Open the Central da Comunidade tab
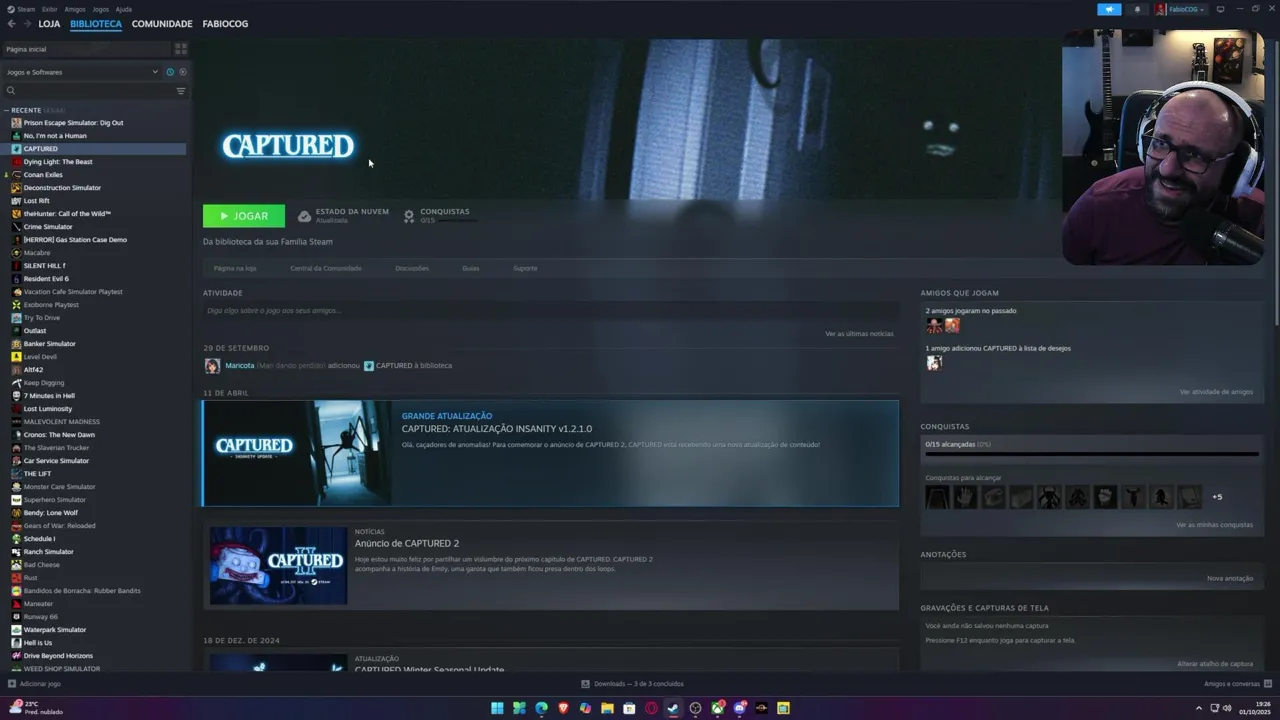This screenshot has width=1280, height=720. (x=326, y=268)
